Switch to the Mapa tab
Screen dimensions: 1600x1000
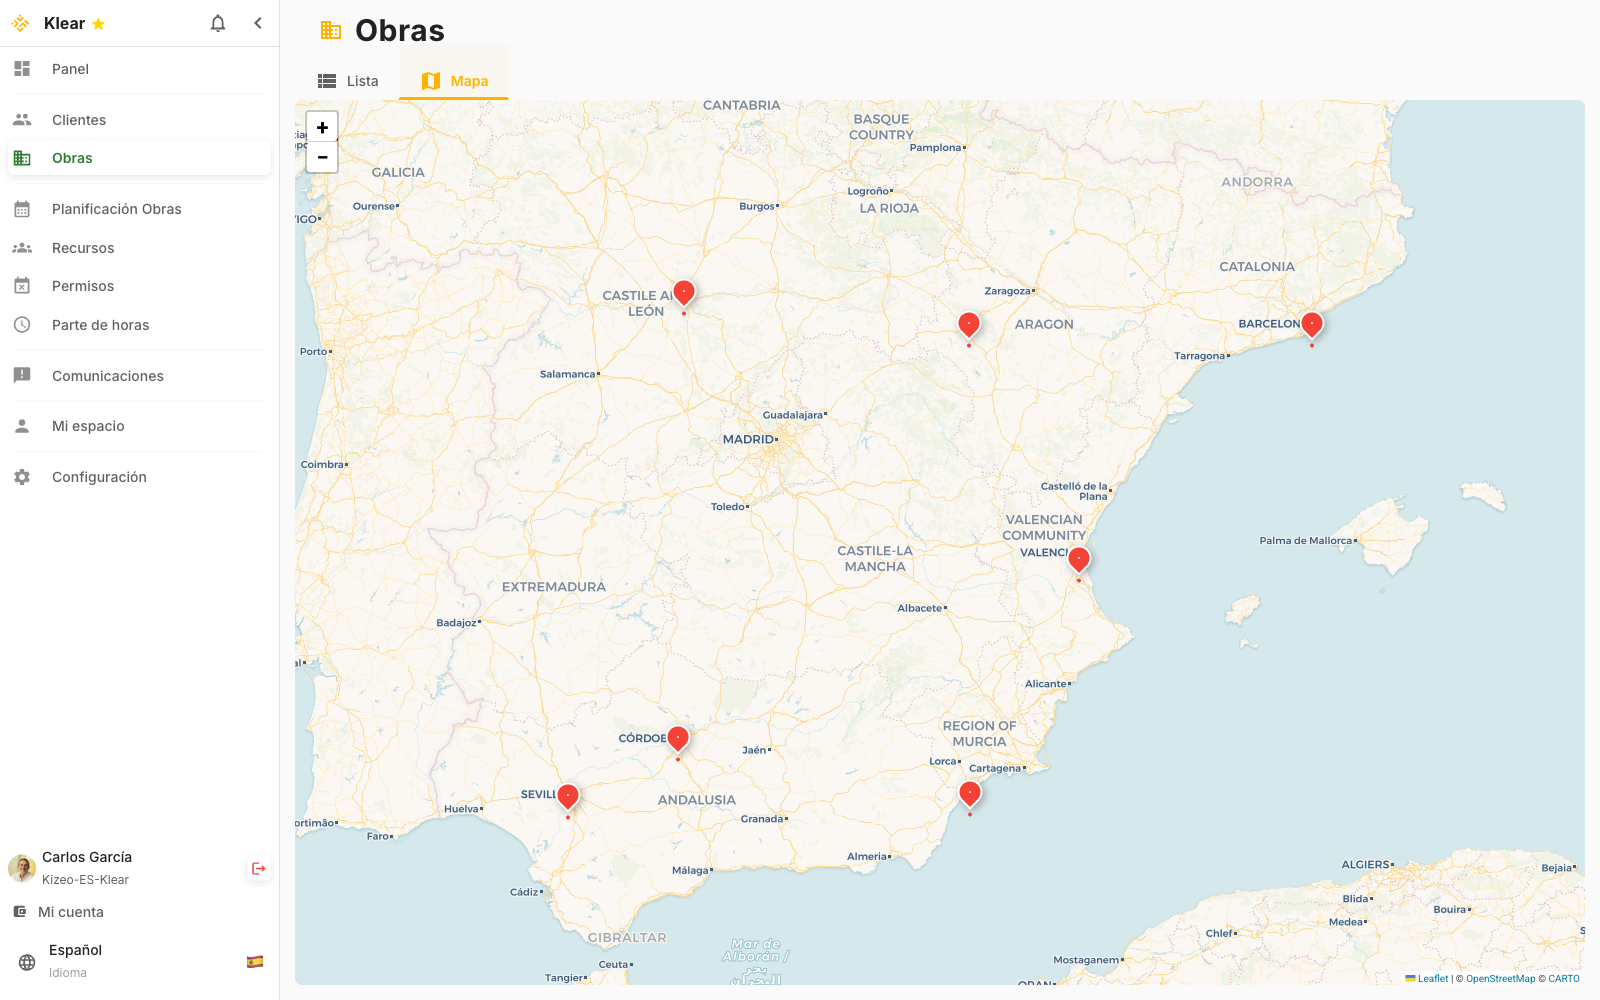point(453,80)
